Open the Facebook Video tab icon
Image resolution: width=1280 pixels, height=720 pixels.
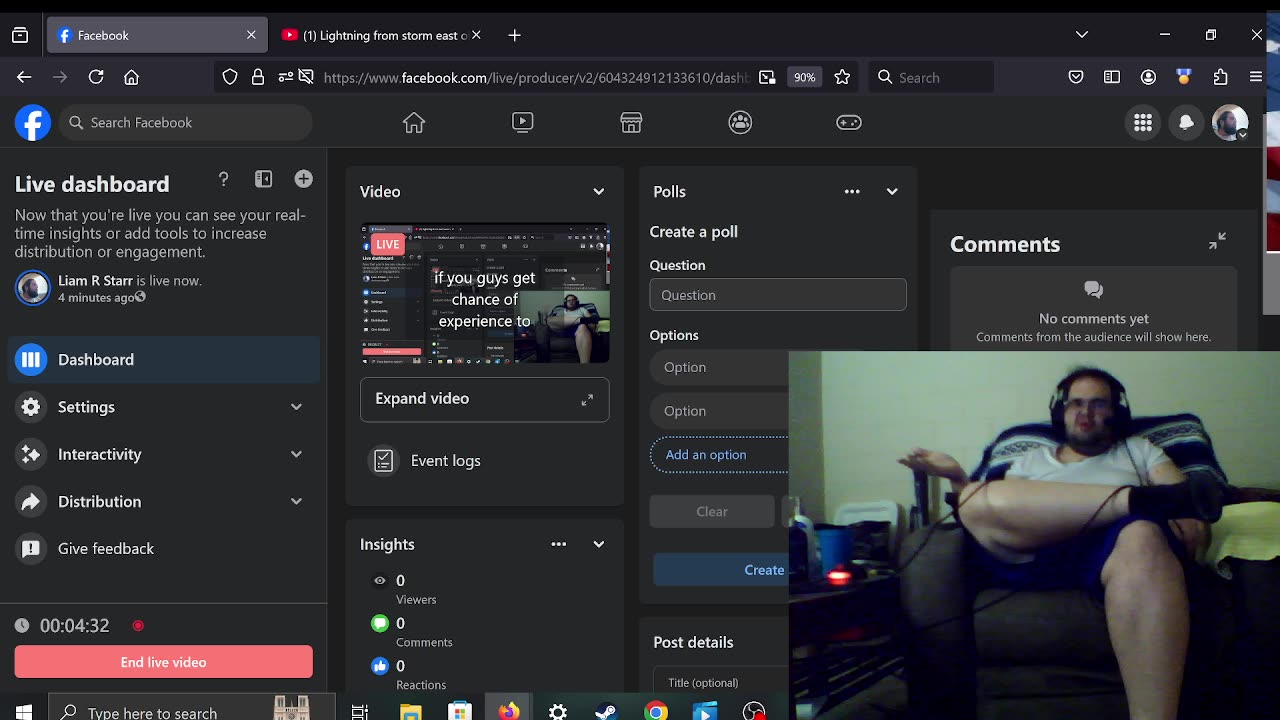523,122
